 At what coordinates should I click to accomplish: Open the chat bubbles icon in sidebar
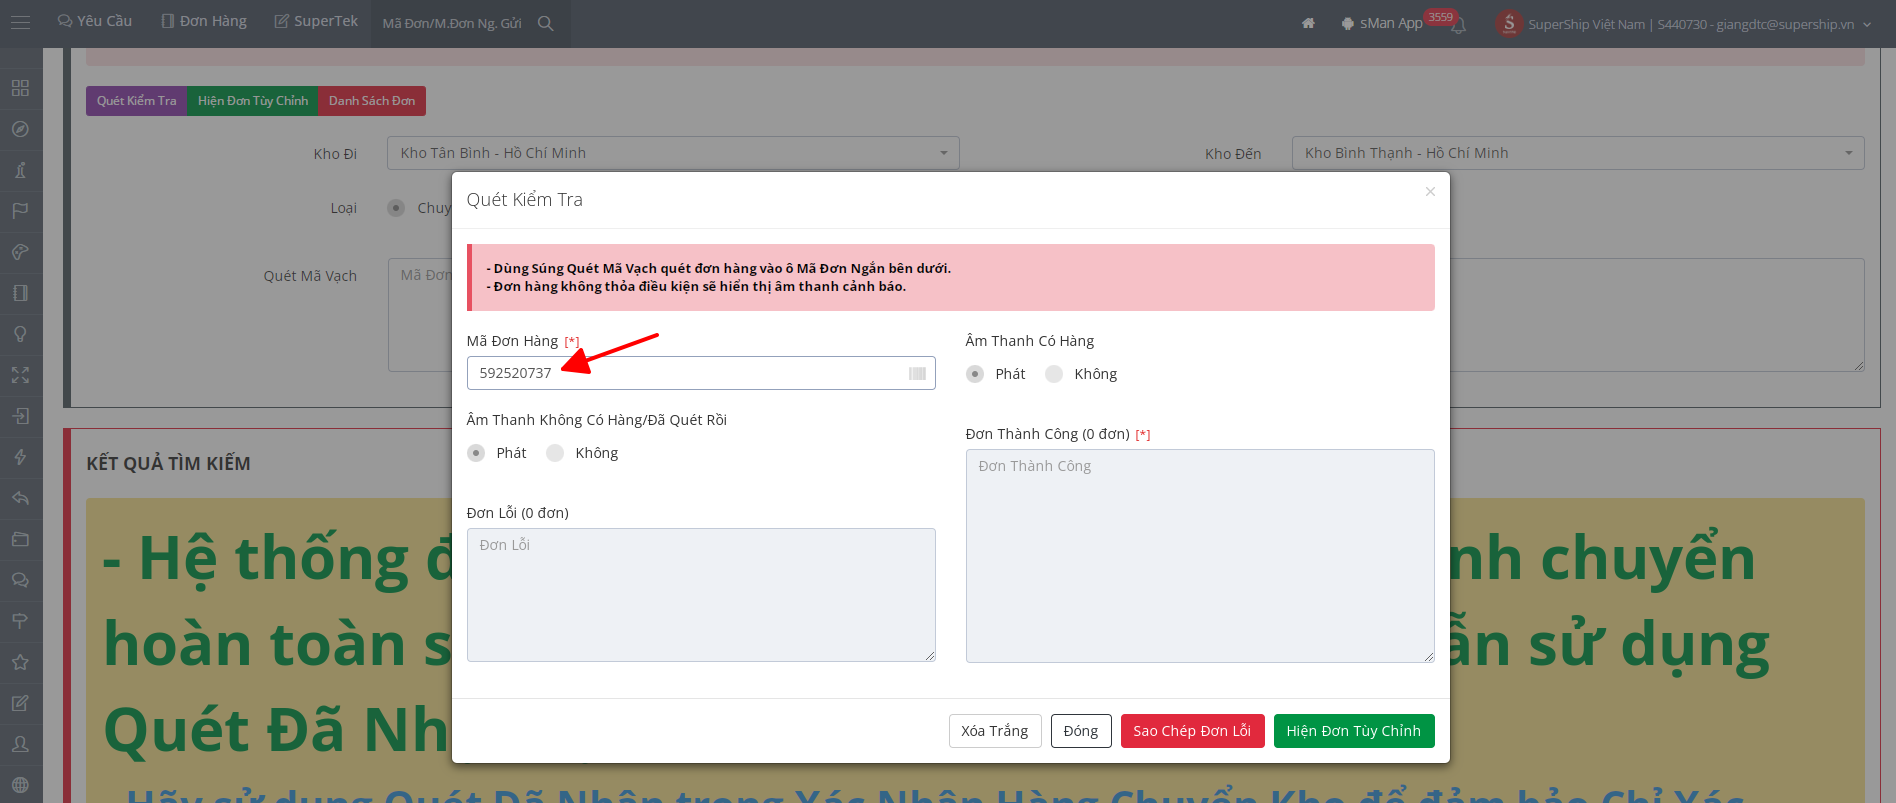pyautogui.click(x=20, y=580)
